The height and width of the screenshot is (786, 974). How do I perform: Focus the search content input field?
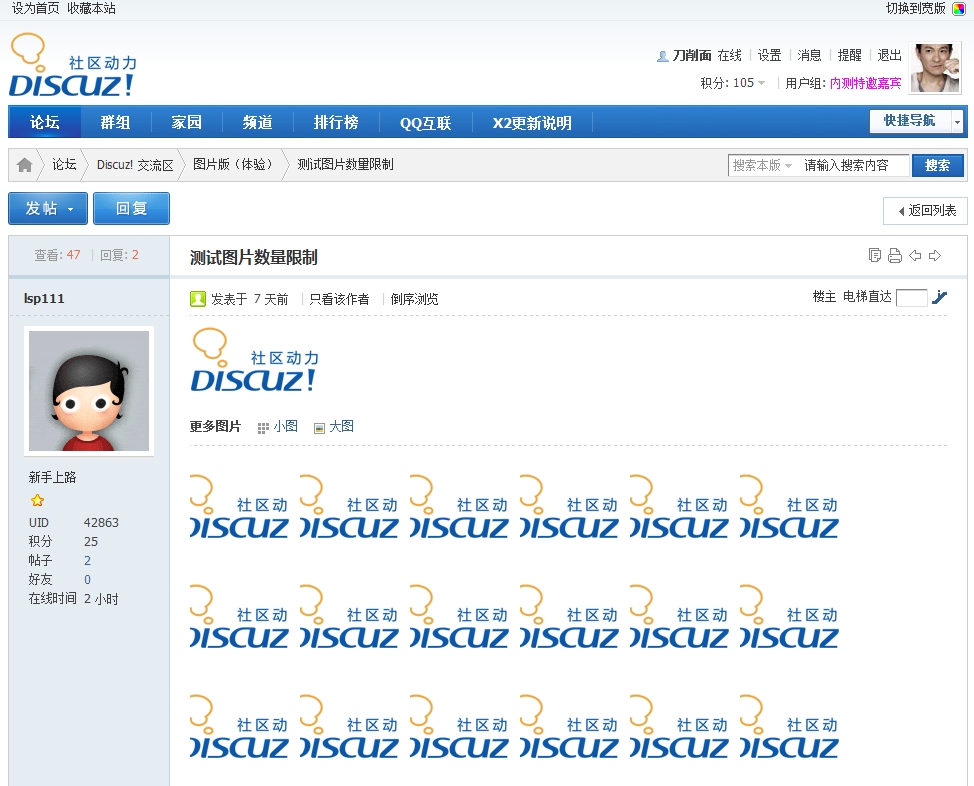click(x=853, y=165)
